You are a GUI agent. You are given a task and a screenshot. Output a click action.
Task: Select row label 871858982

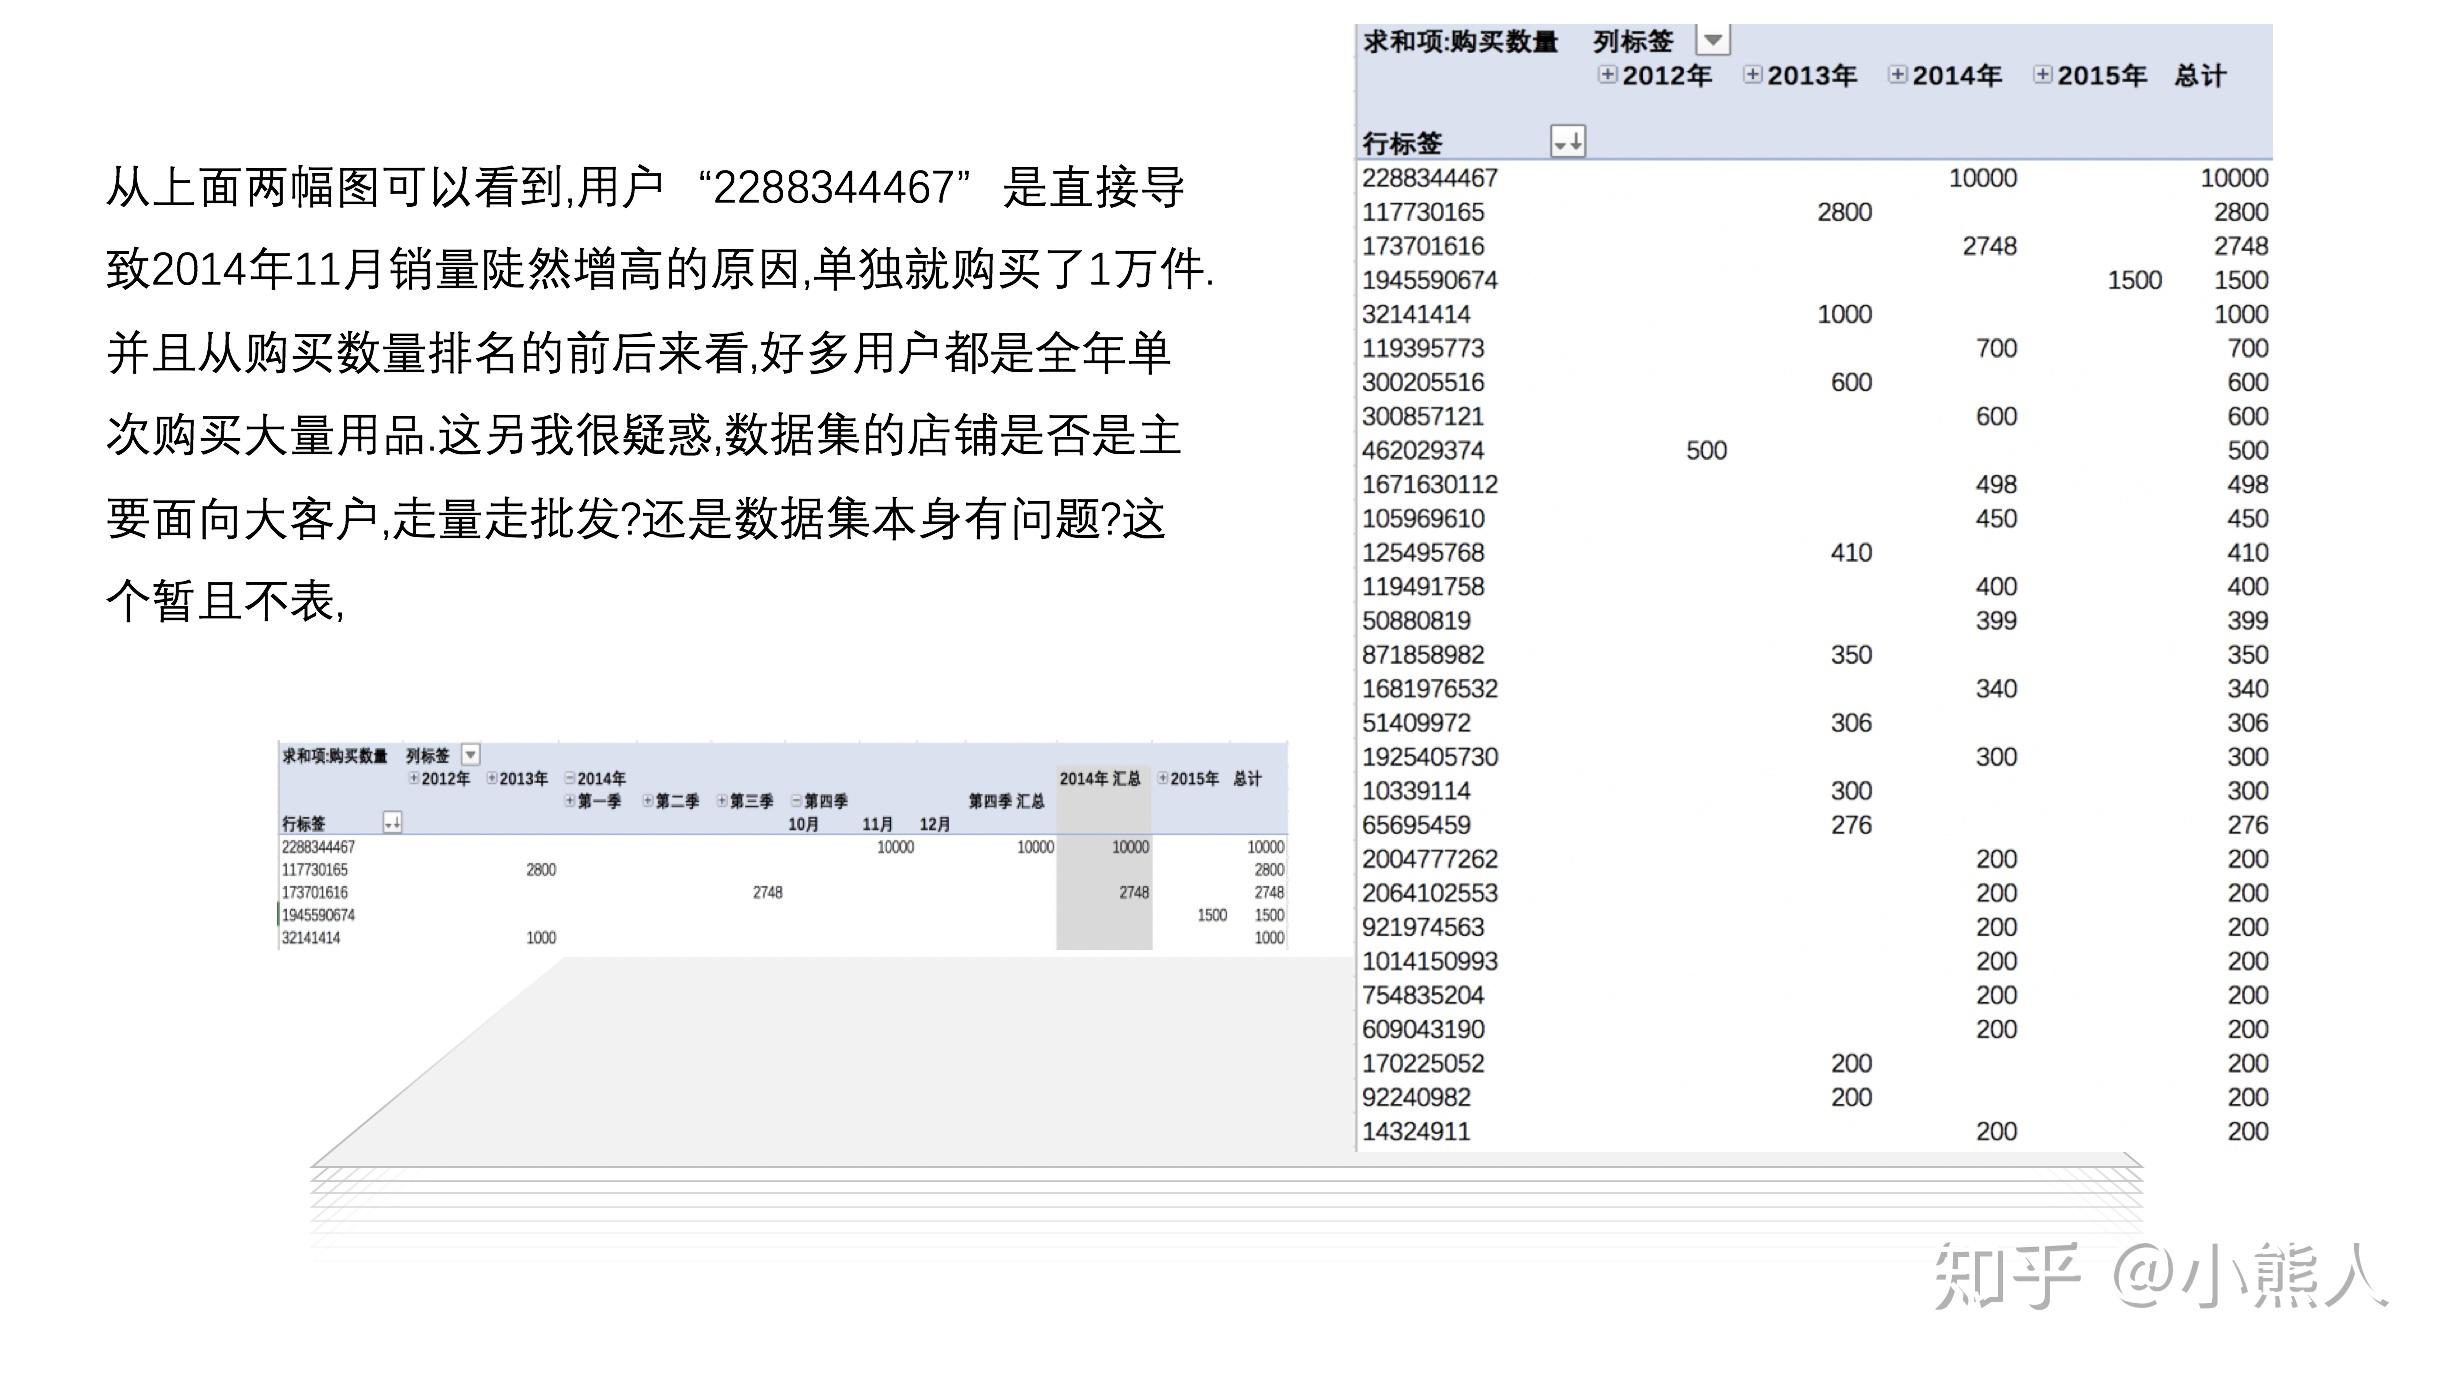[x=1423, y=654]
